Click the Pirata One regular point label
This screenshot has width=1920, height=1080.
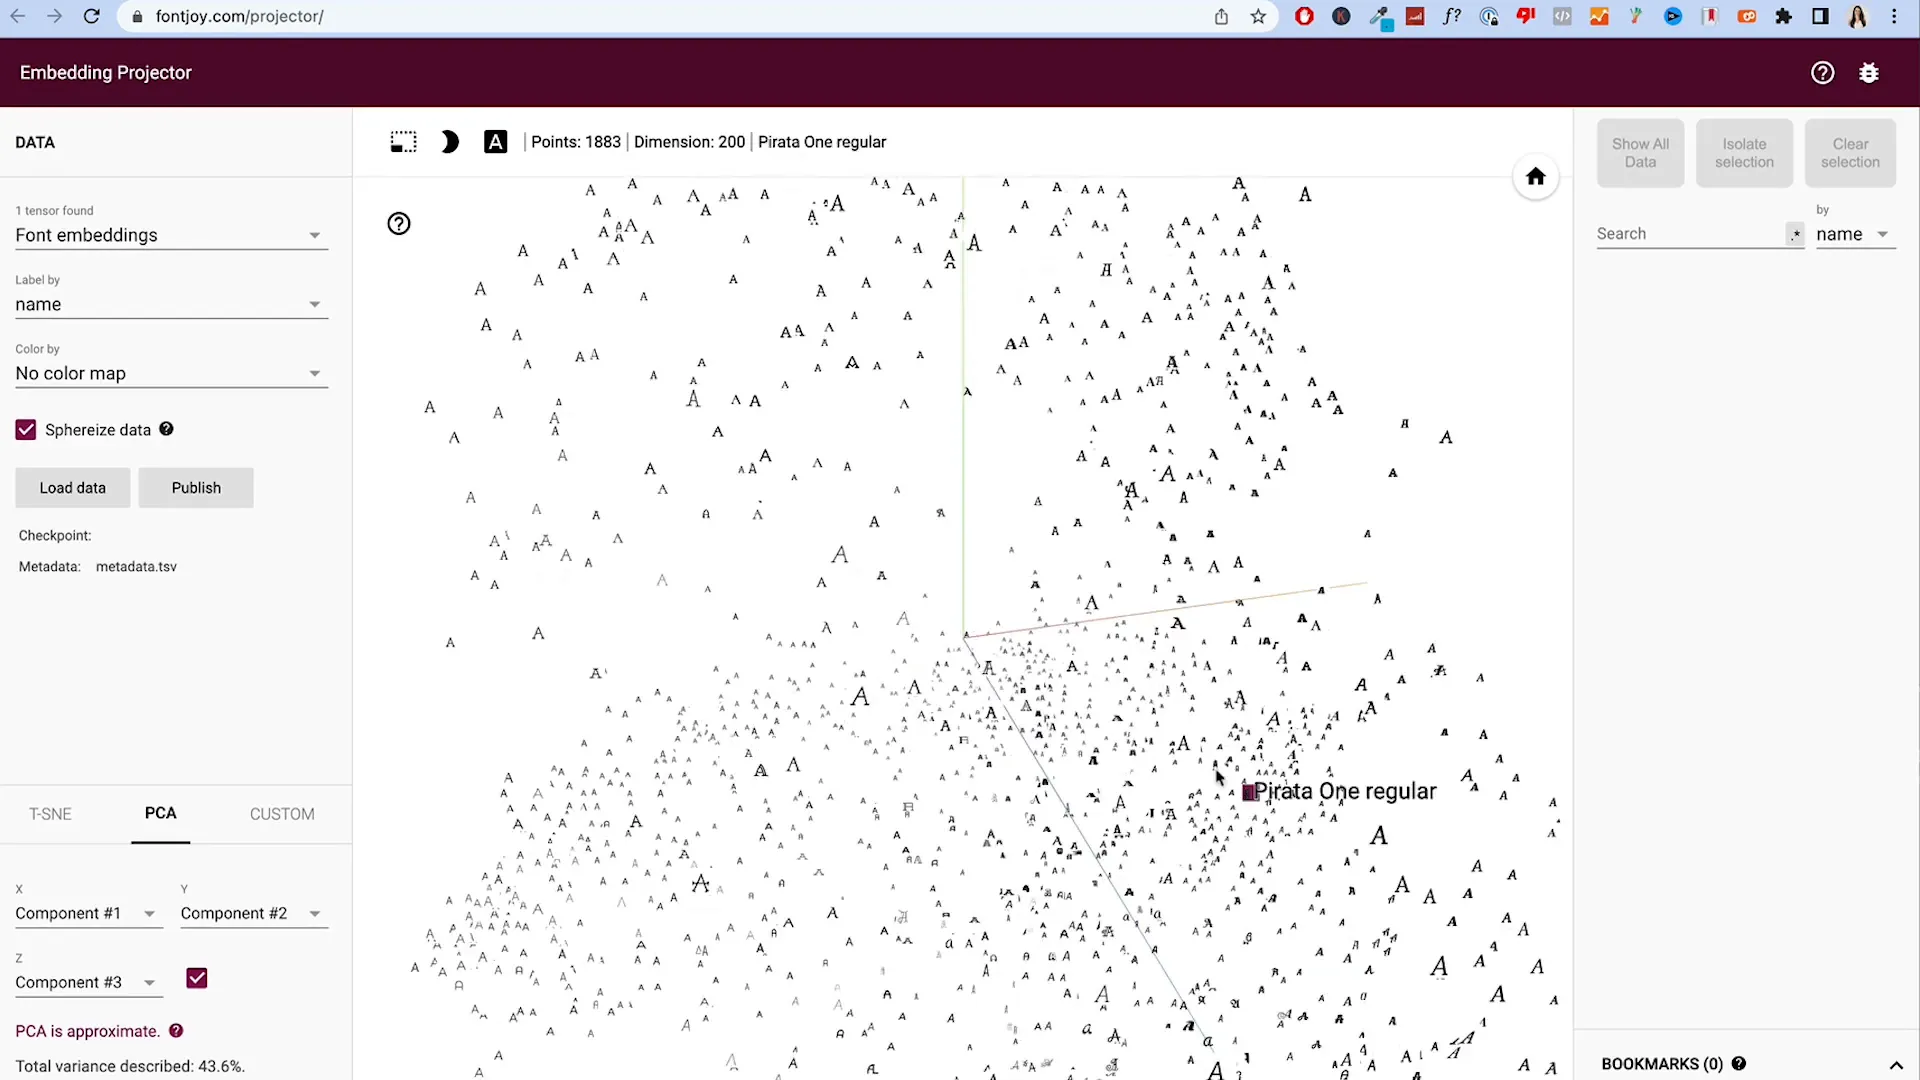[x=1344, y=791]
